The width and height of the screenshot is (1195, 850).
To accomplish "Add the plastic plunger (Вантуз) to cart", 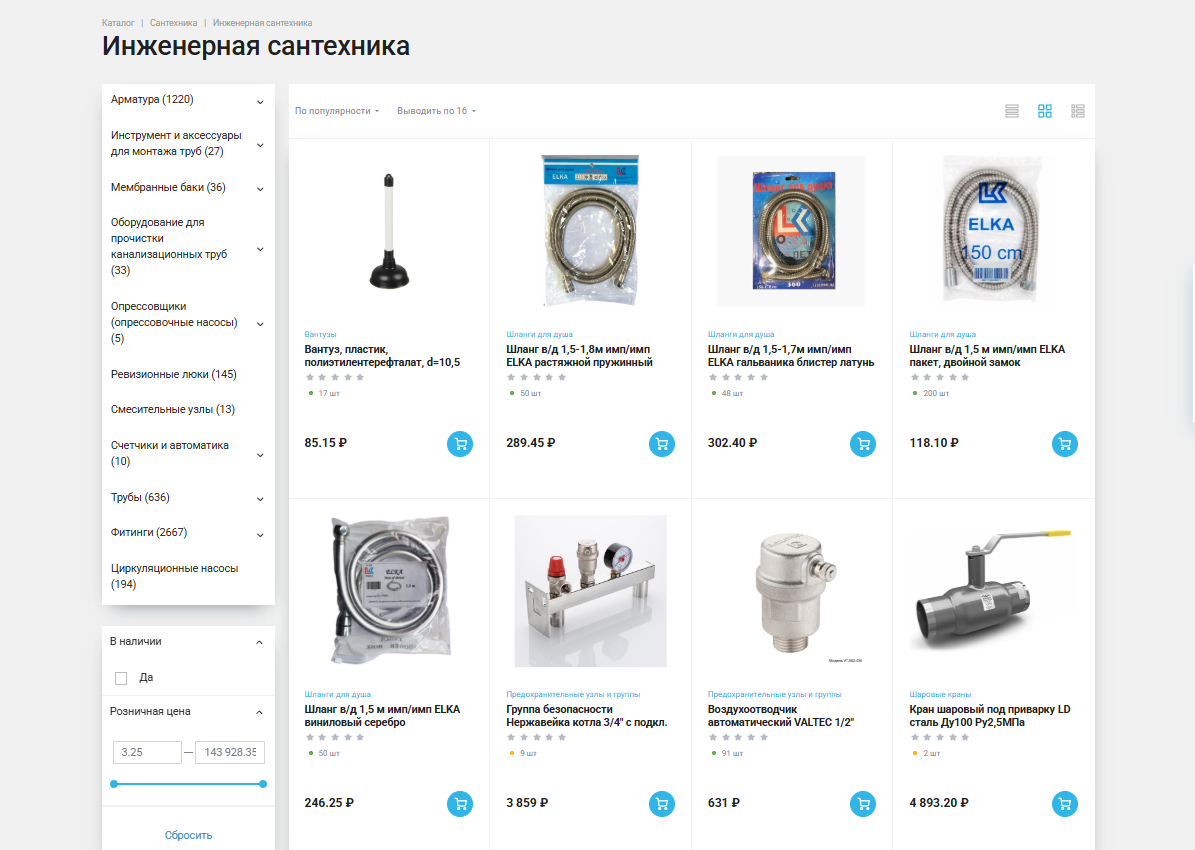I will tap(460, 444).
